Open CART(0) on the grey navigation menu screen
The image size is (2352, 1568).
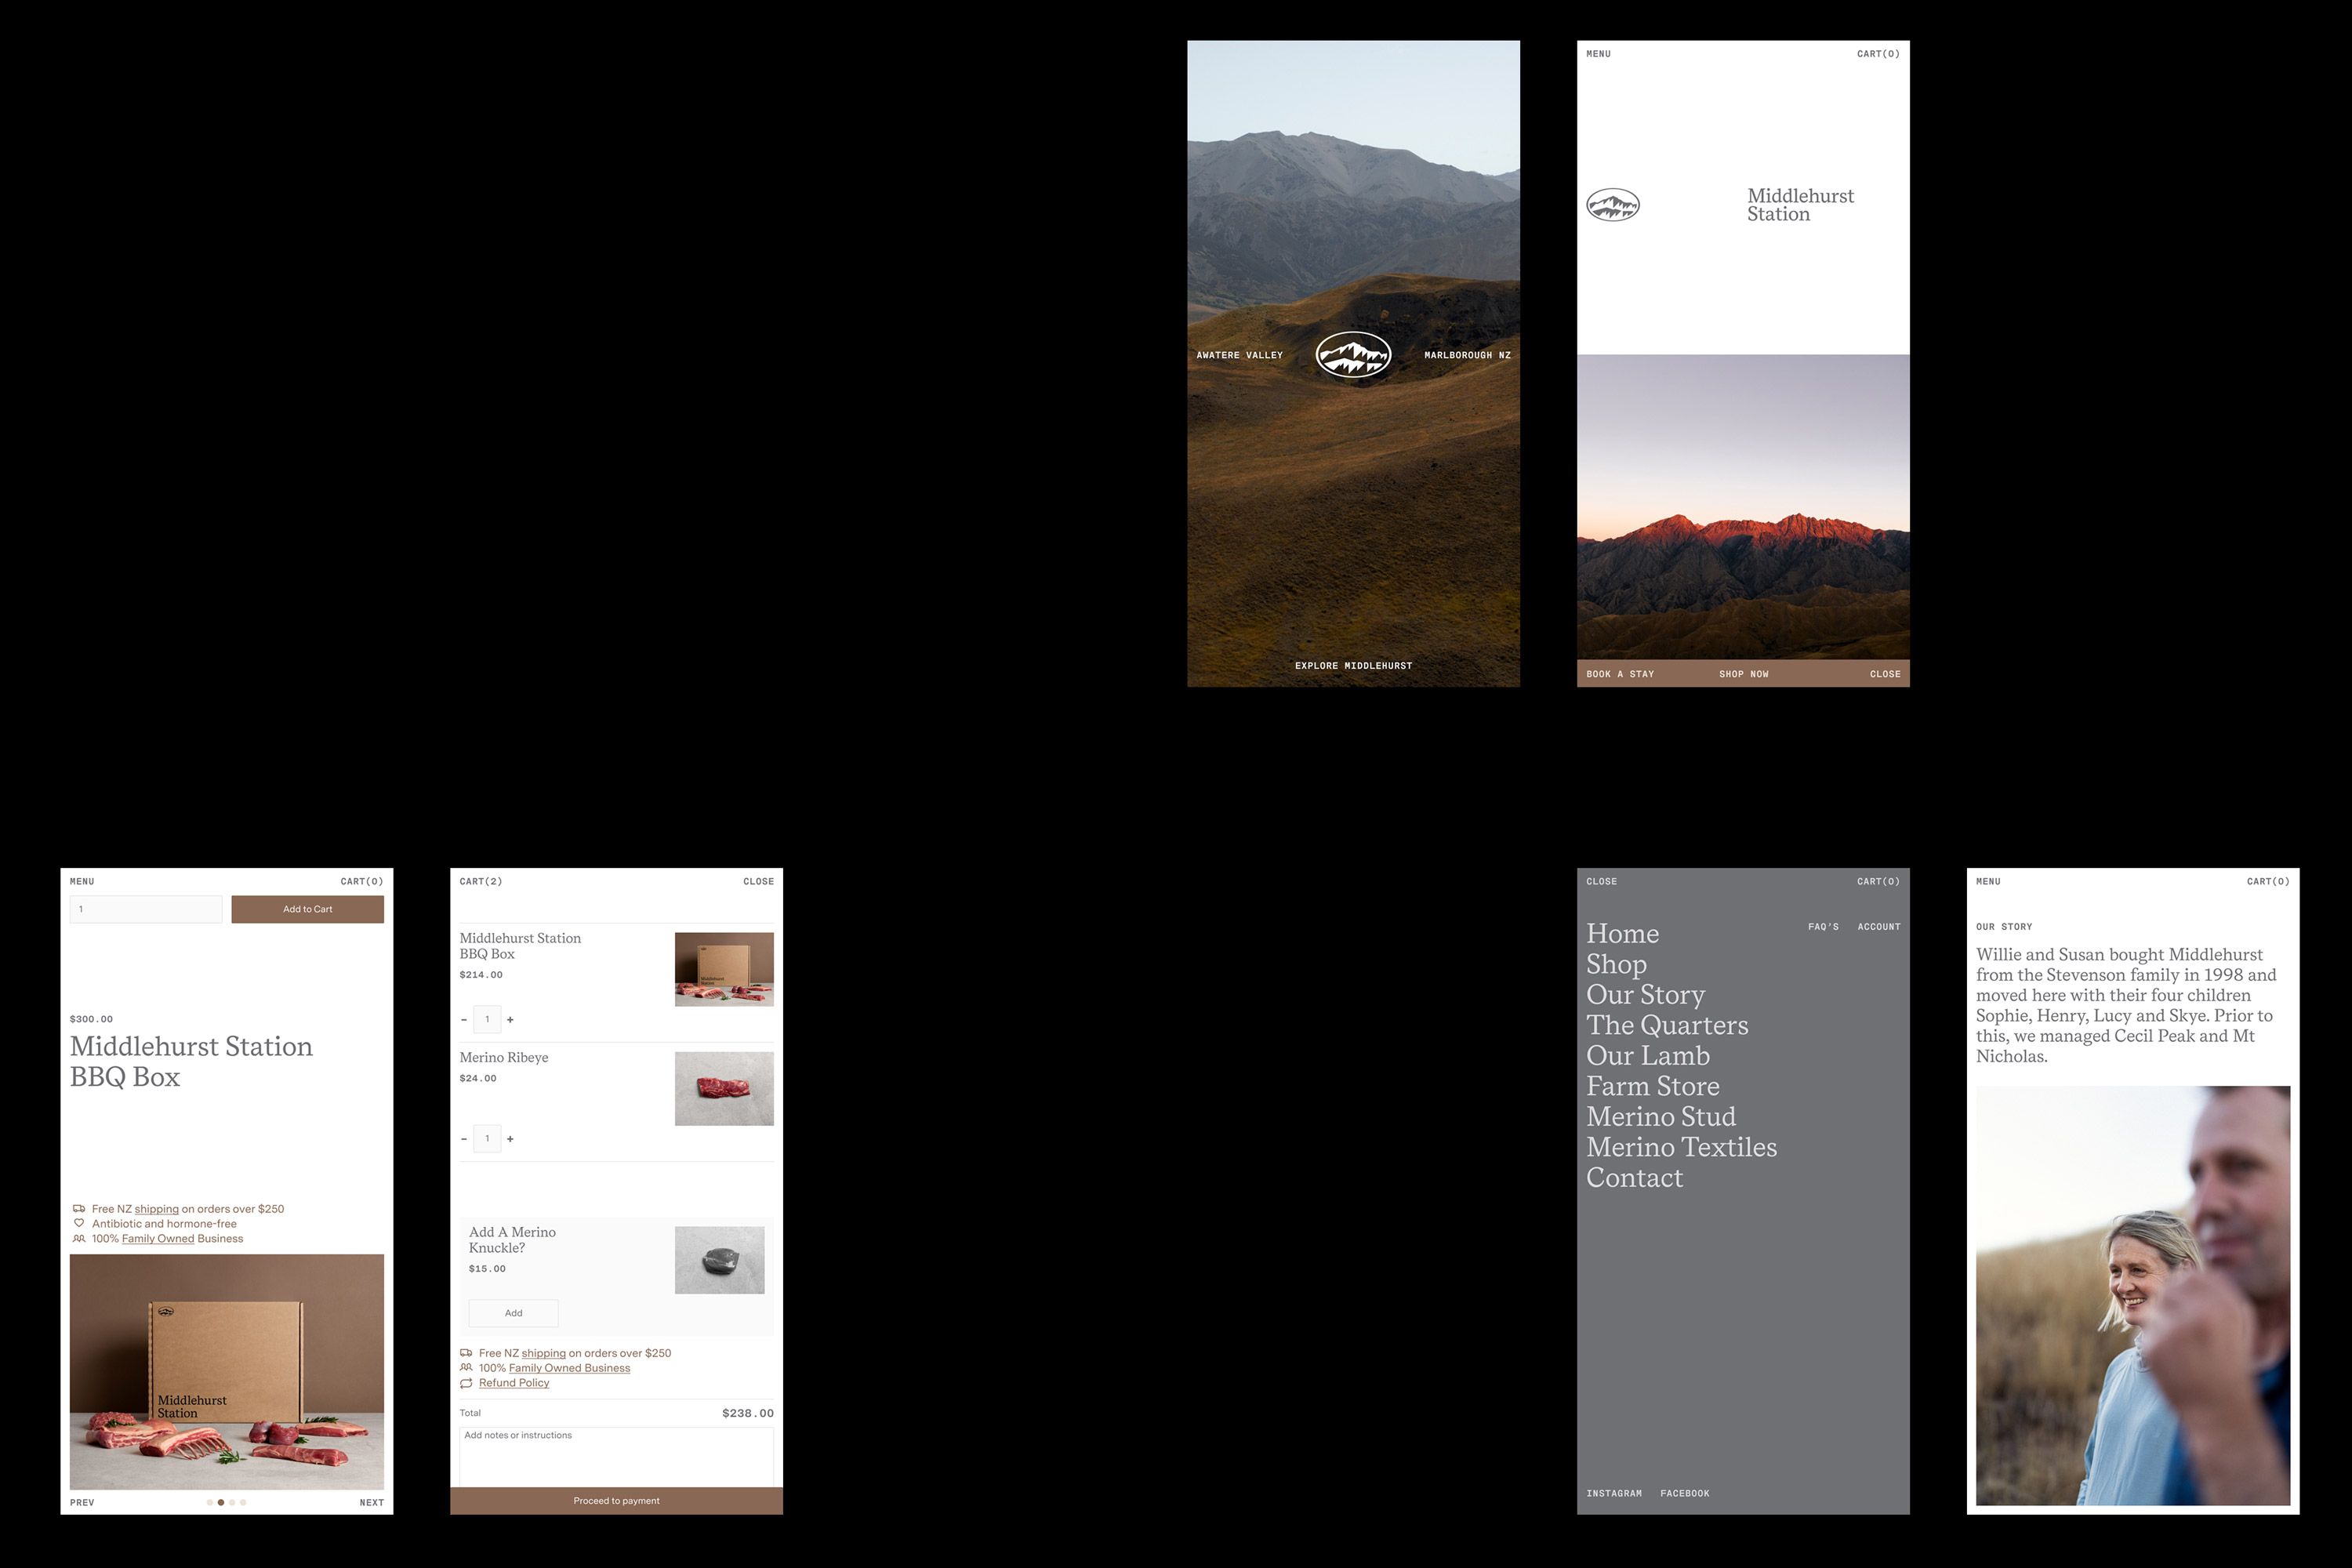1878,881
